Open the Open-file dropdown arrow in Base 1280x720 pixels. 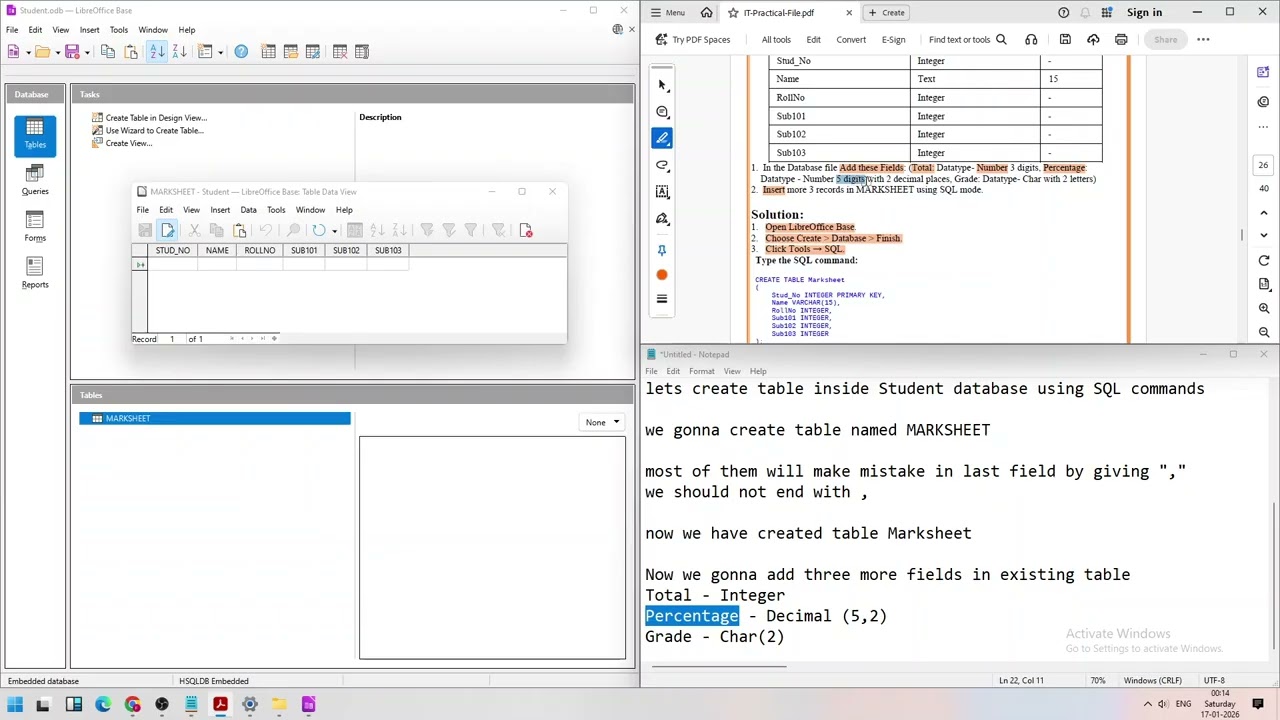tap(58, 52)
